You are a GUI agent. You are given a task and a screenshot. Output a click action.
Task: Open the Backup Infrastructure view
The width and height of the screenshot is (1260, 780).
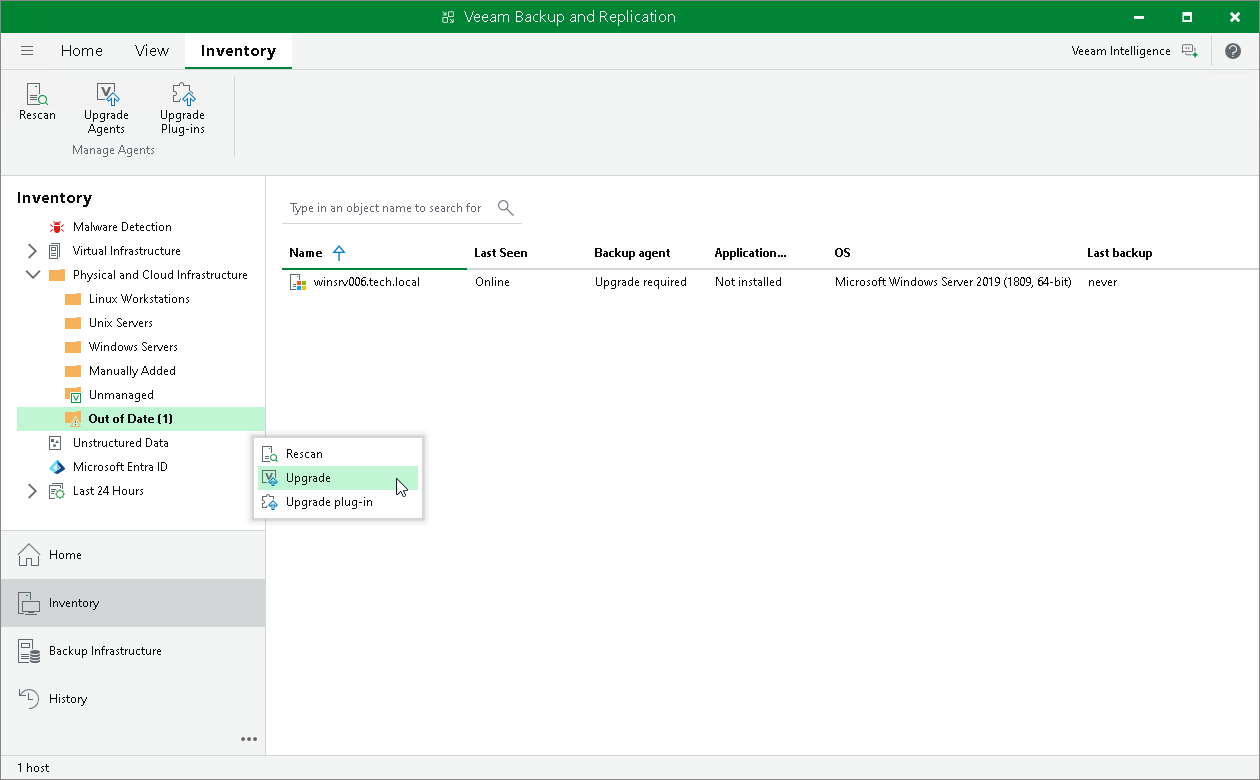coord(106,650)
